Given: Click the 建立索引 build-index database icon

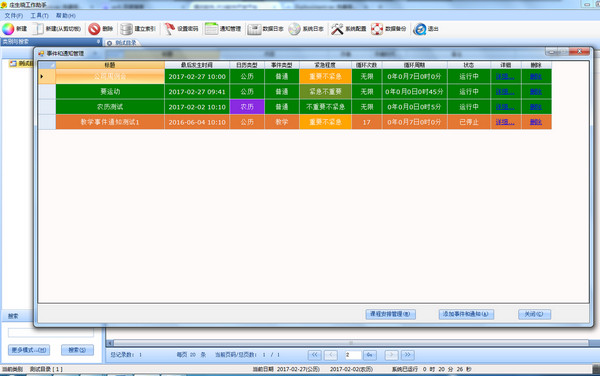Looking at the screenshot, I should coord(126,29).
